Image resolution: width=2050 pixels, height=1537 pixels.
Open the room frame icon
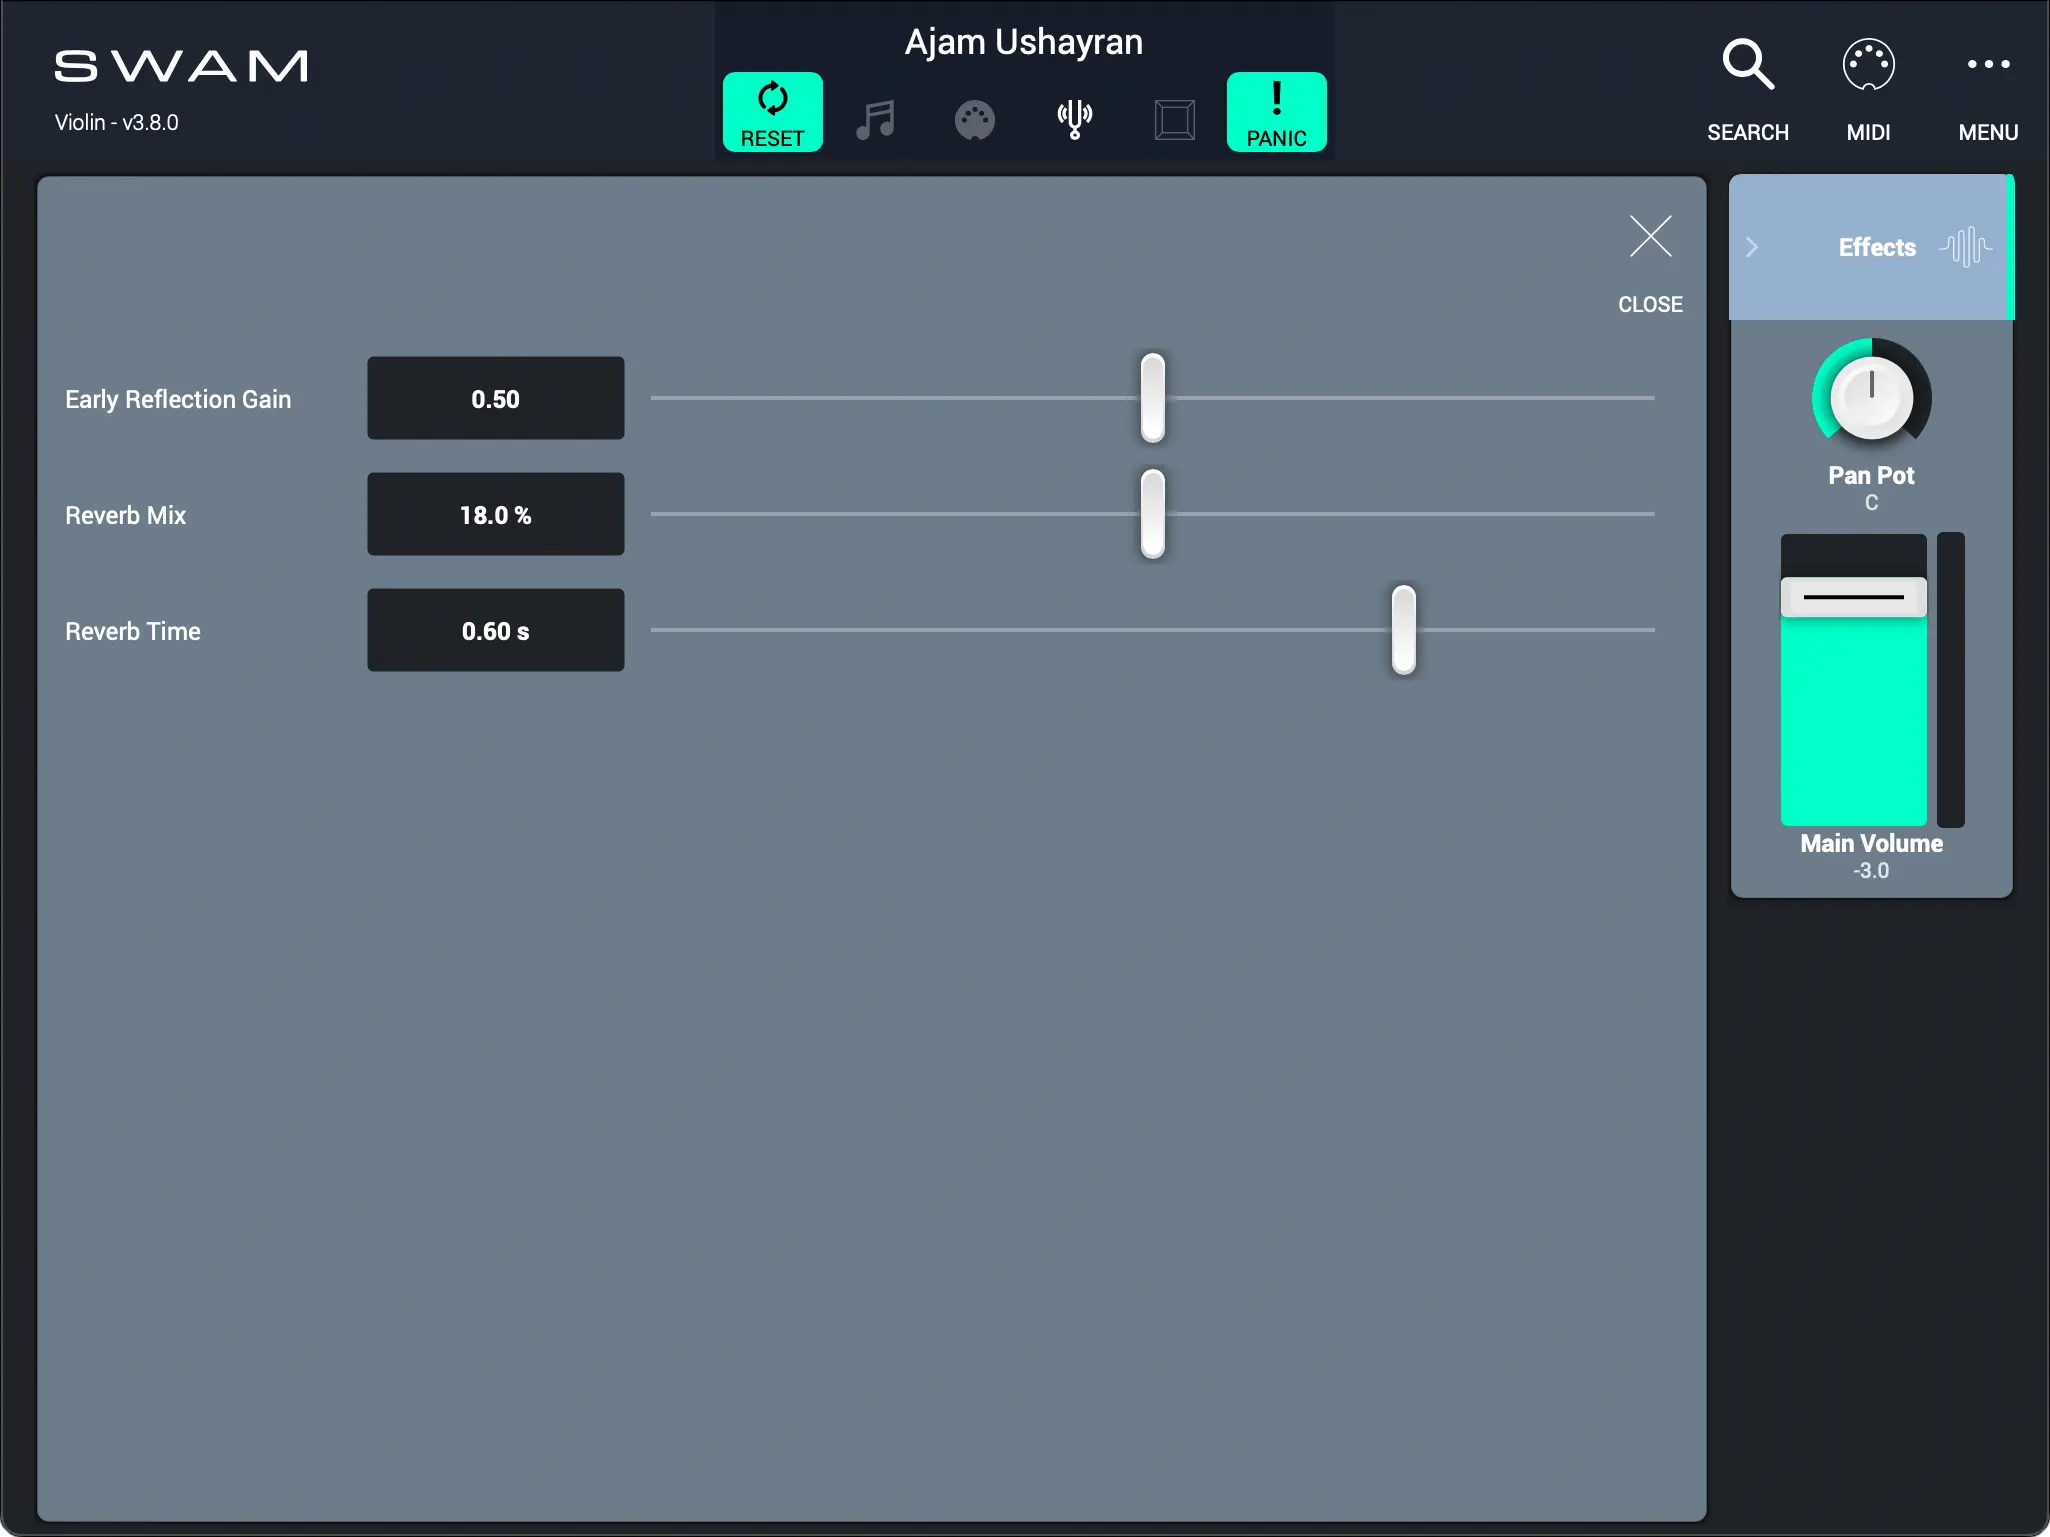pyautogui.click(x=1174, y=120)
